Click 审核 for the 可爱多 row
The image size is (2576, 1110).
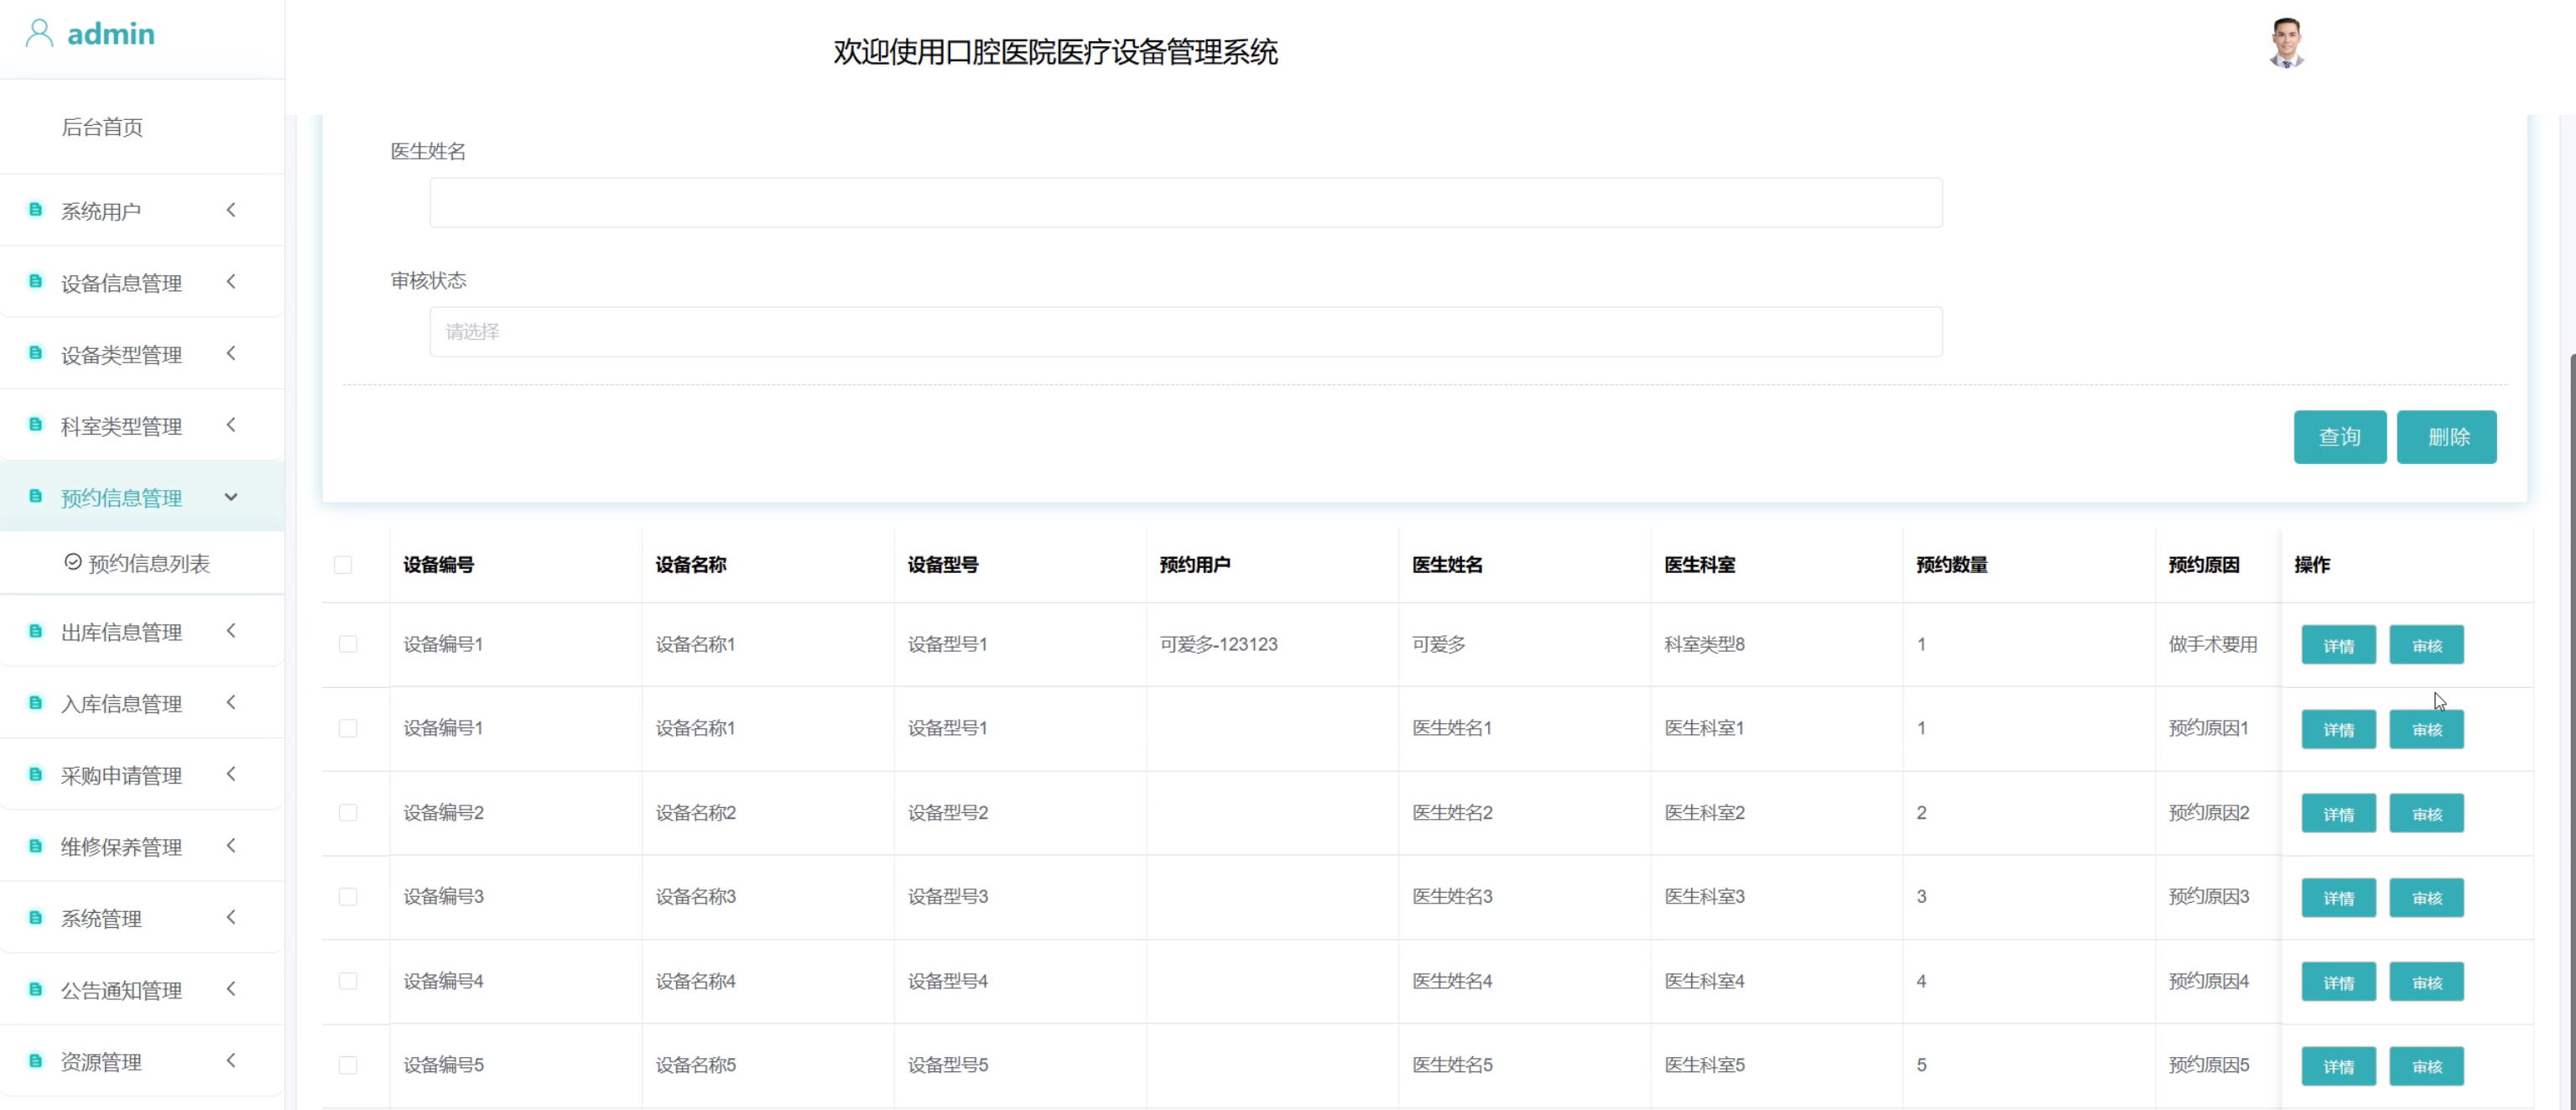(2427, 645)
